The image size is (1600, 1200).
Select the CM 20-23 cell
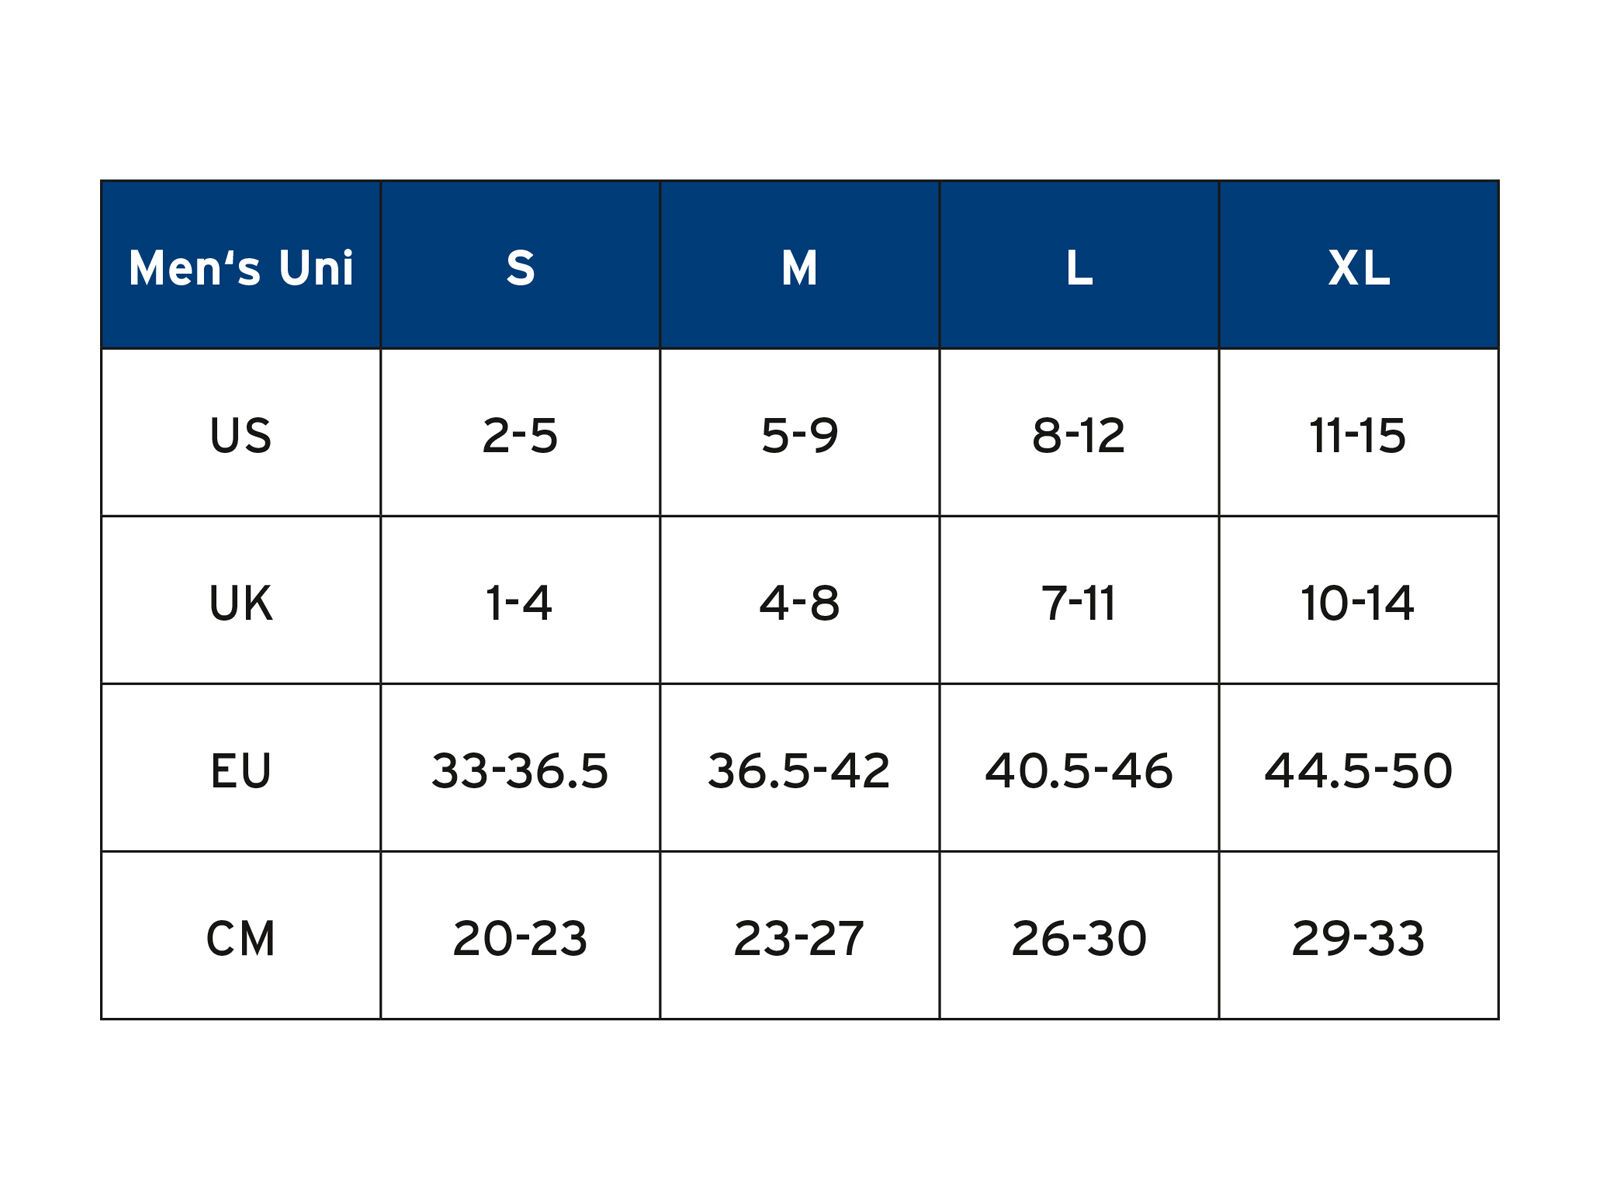[520, 938]
